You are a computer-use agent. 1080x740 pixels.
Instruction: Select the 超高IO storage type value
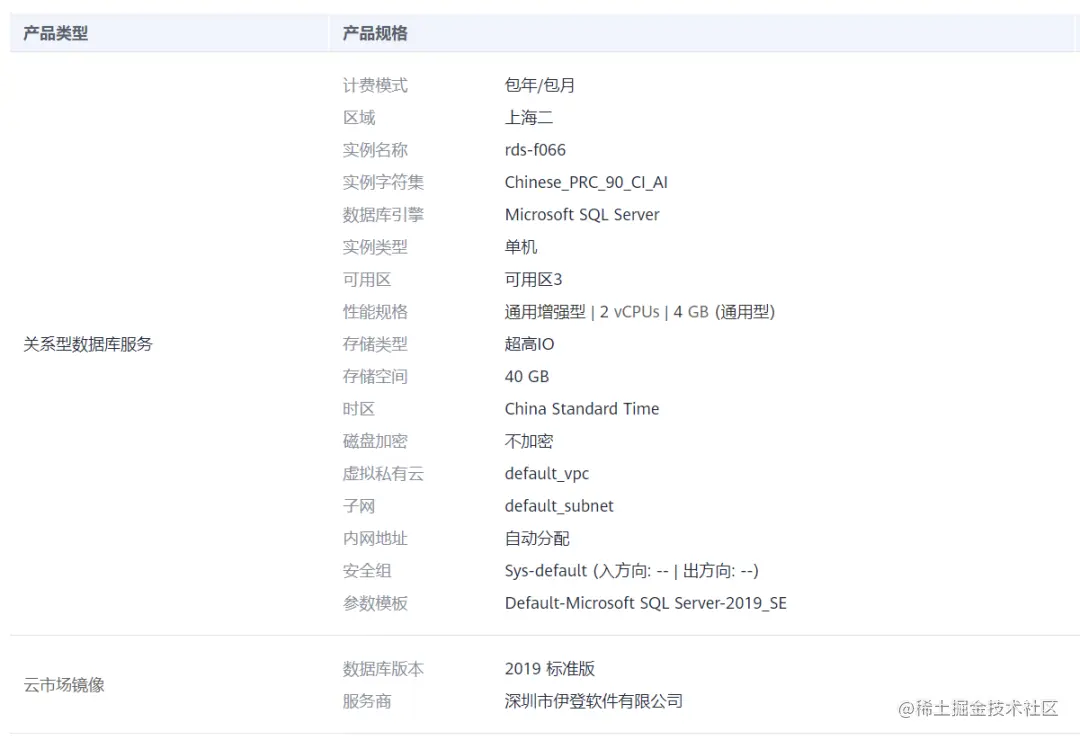click(529, 344)
